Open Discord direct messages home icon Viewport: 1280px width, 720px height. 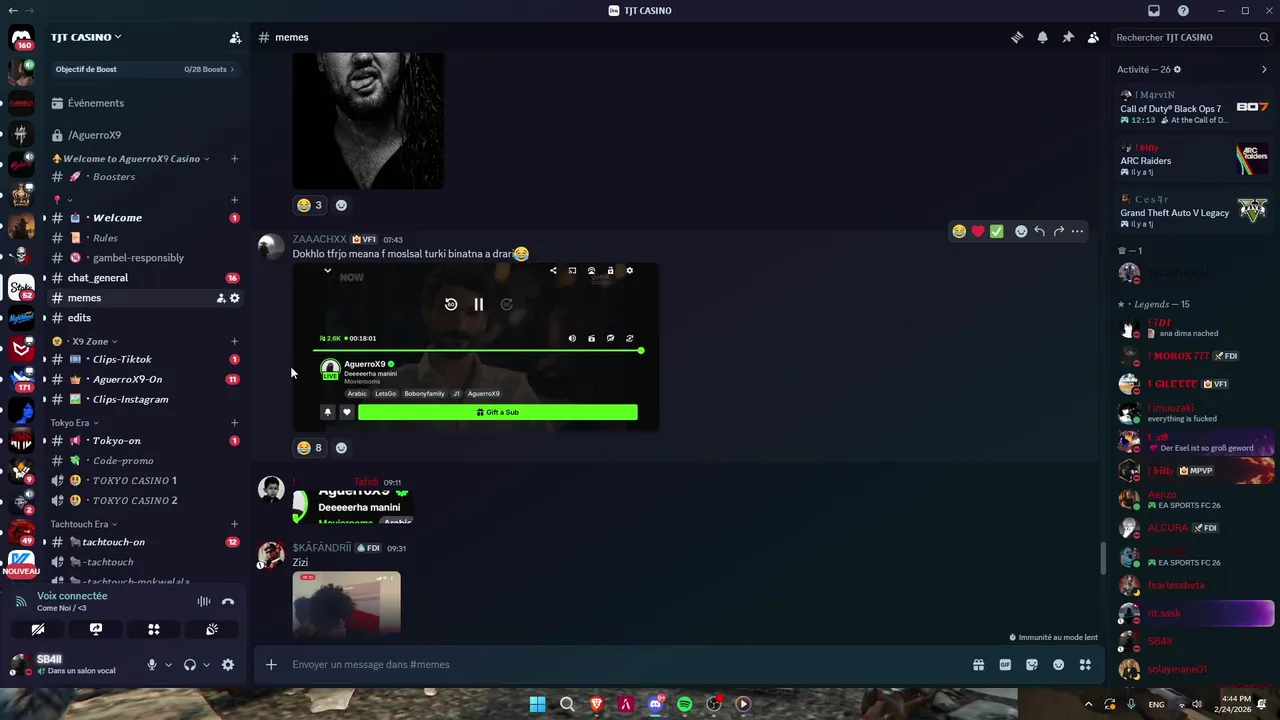click(21, 39)
